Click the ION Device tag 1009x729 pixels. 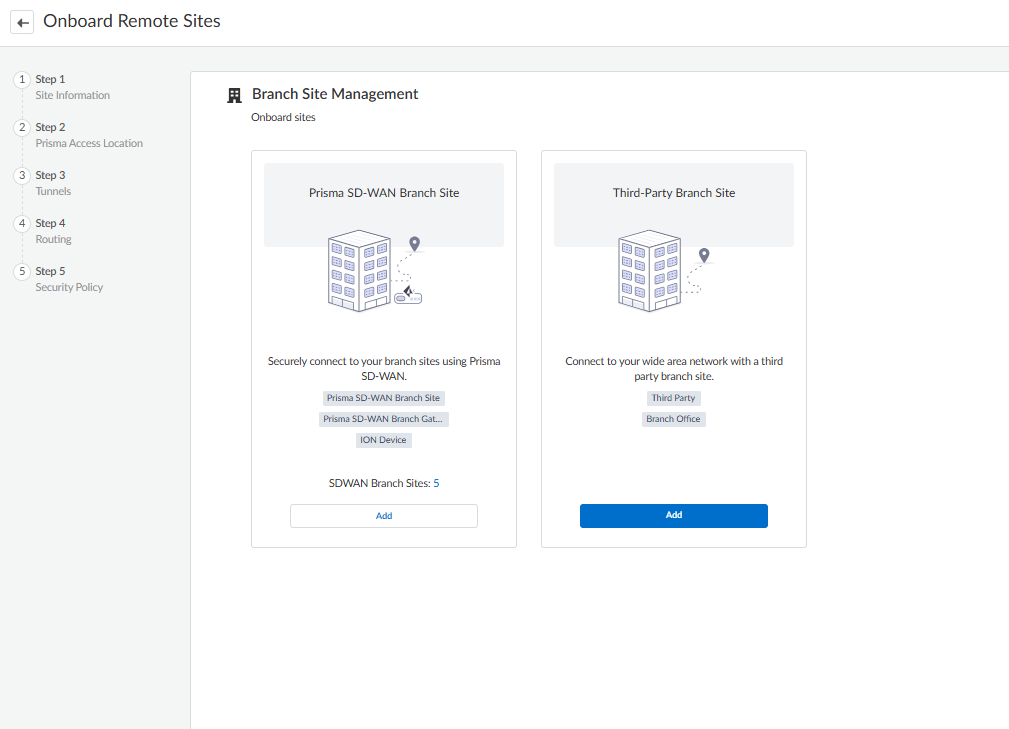tap(384, 440)
